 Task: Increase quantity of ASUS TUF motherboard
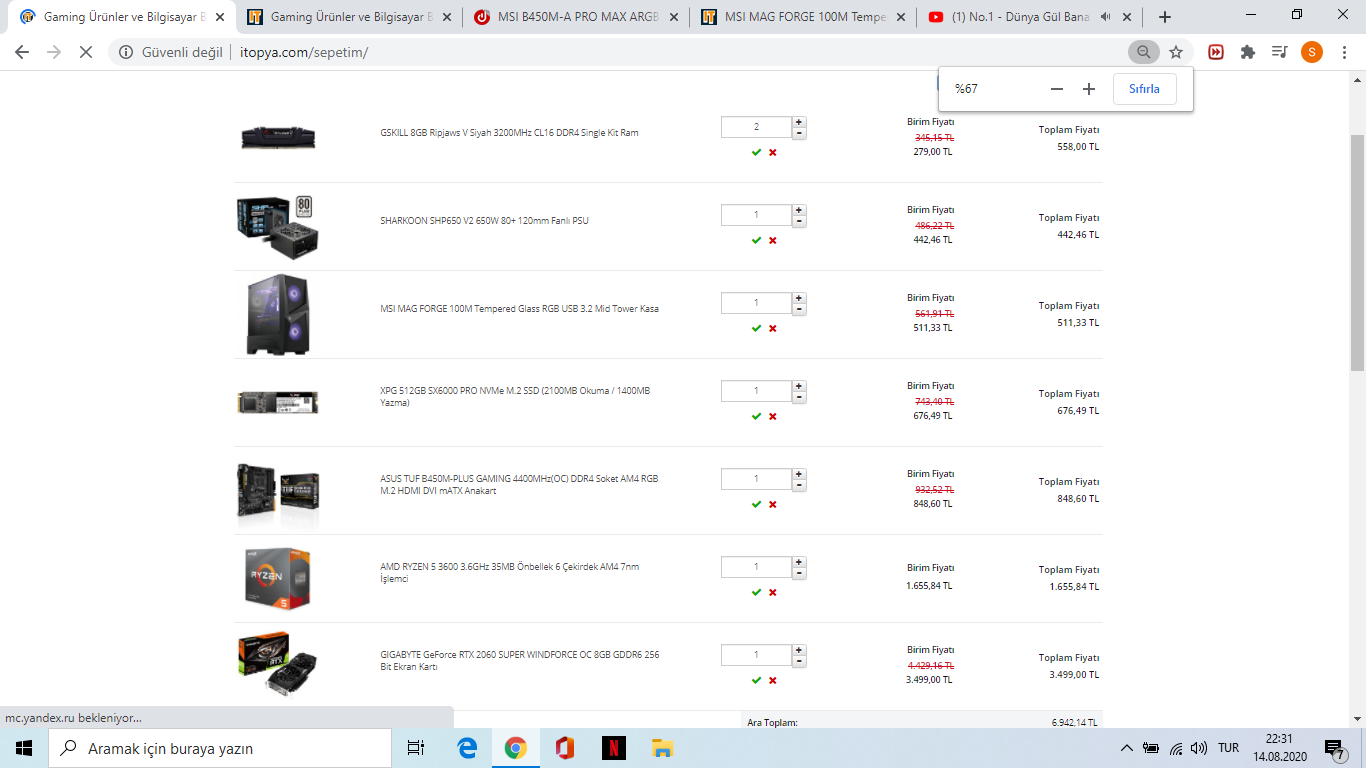pyautogui.click(x=799, y=474)
